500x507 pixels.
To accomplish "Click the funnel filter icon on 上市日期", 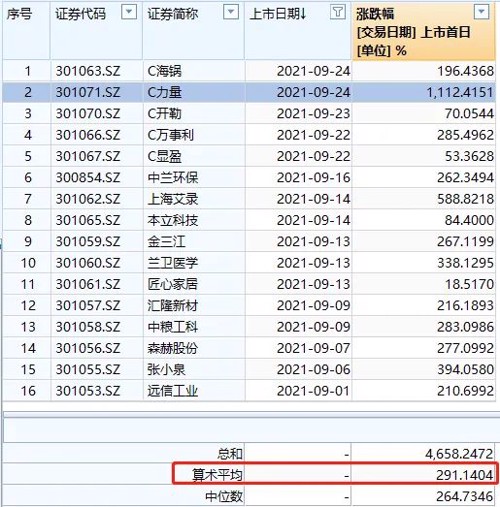I will point(338,12).
